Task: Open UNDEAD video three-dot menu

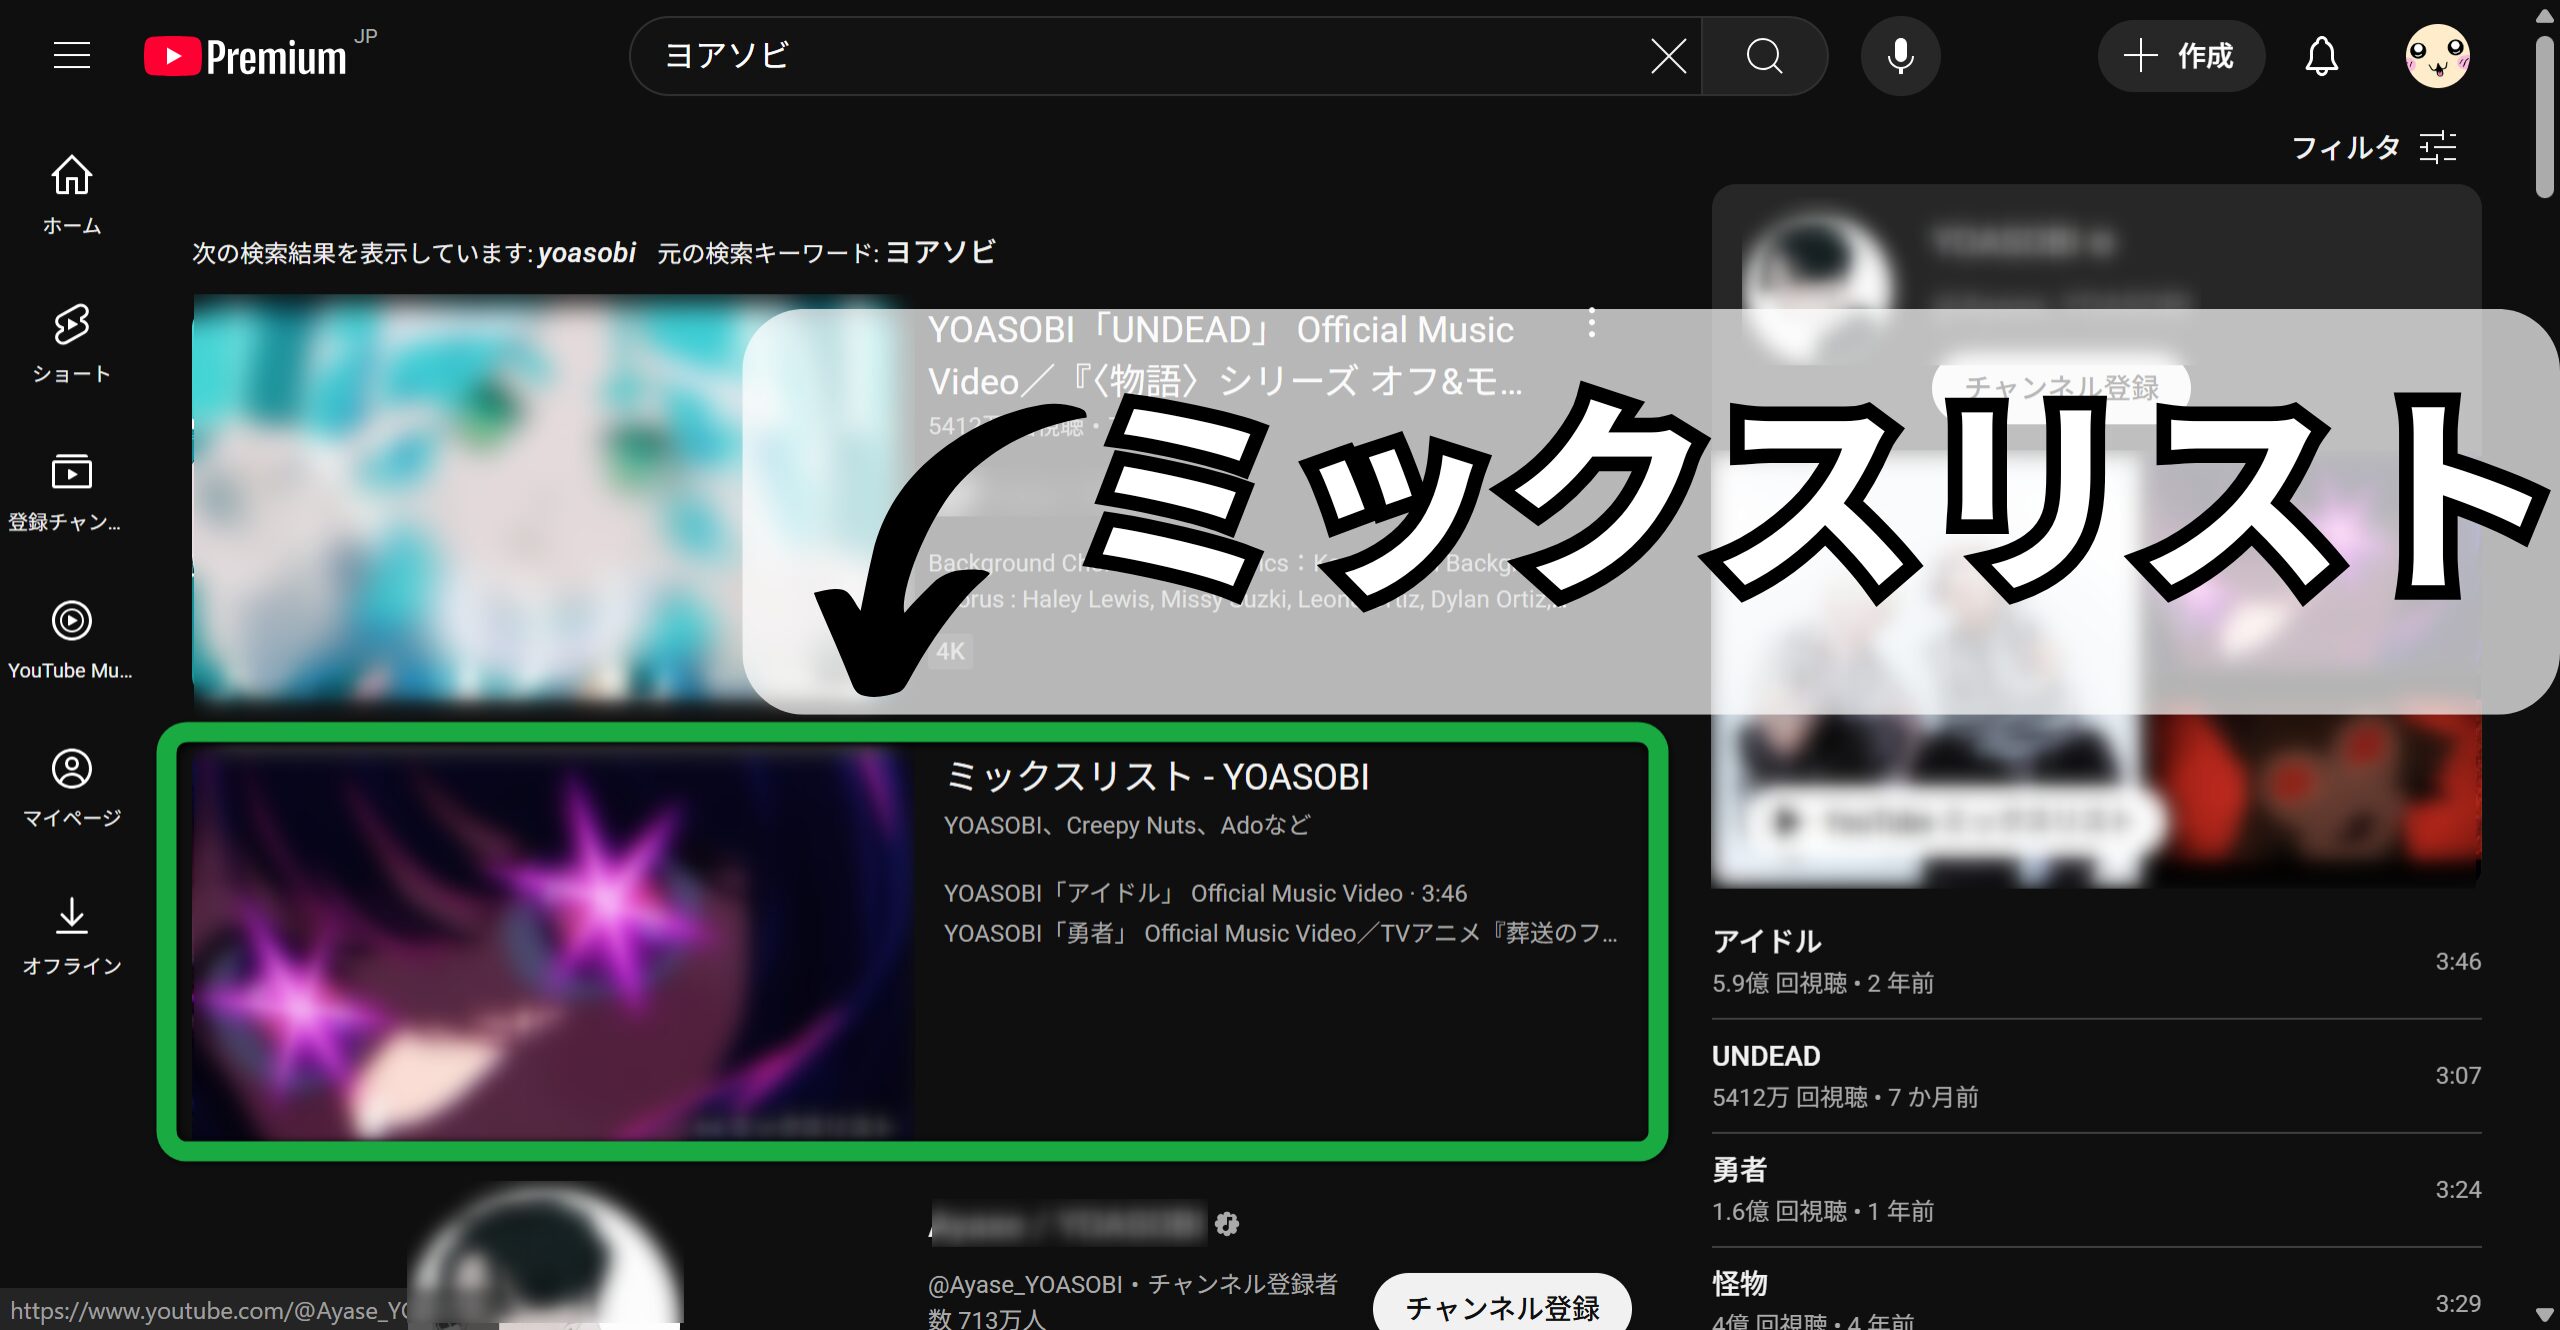Action: (x=1592, y=323)
